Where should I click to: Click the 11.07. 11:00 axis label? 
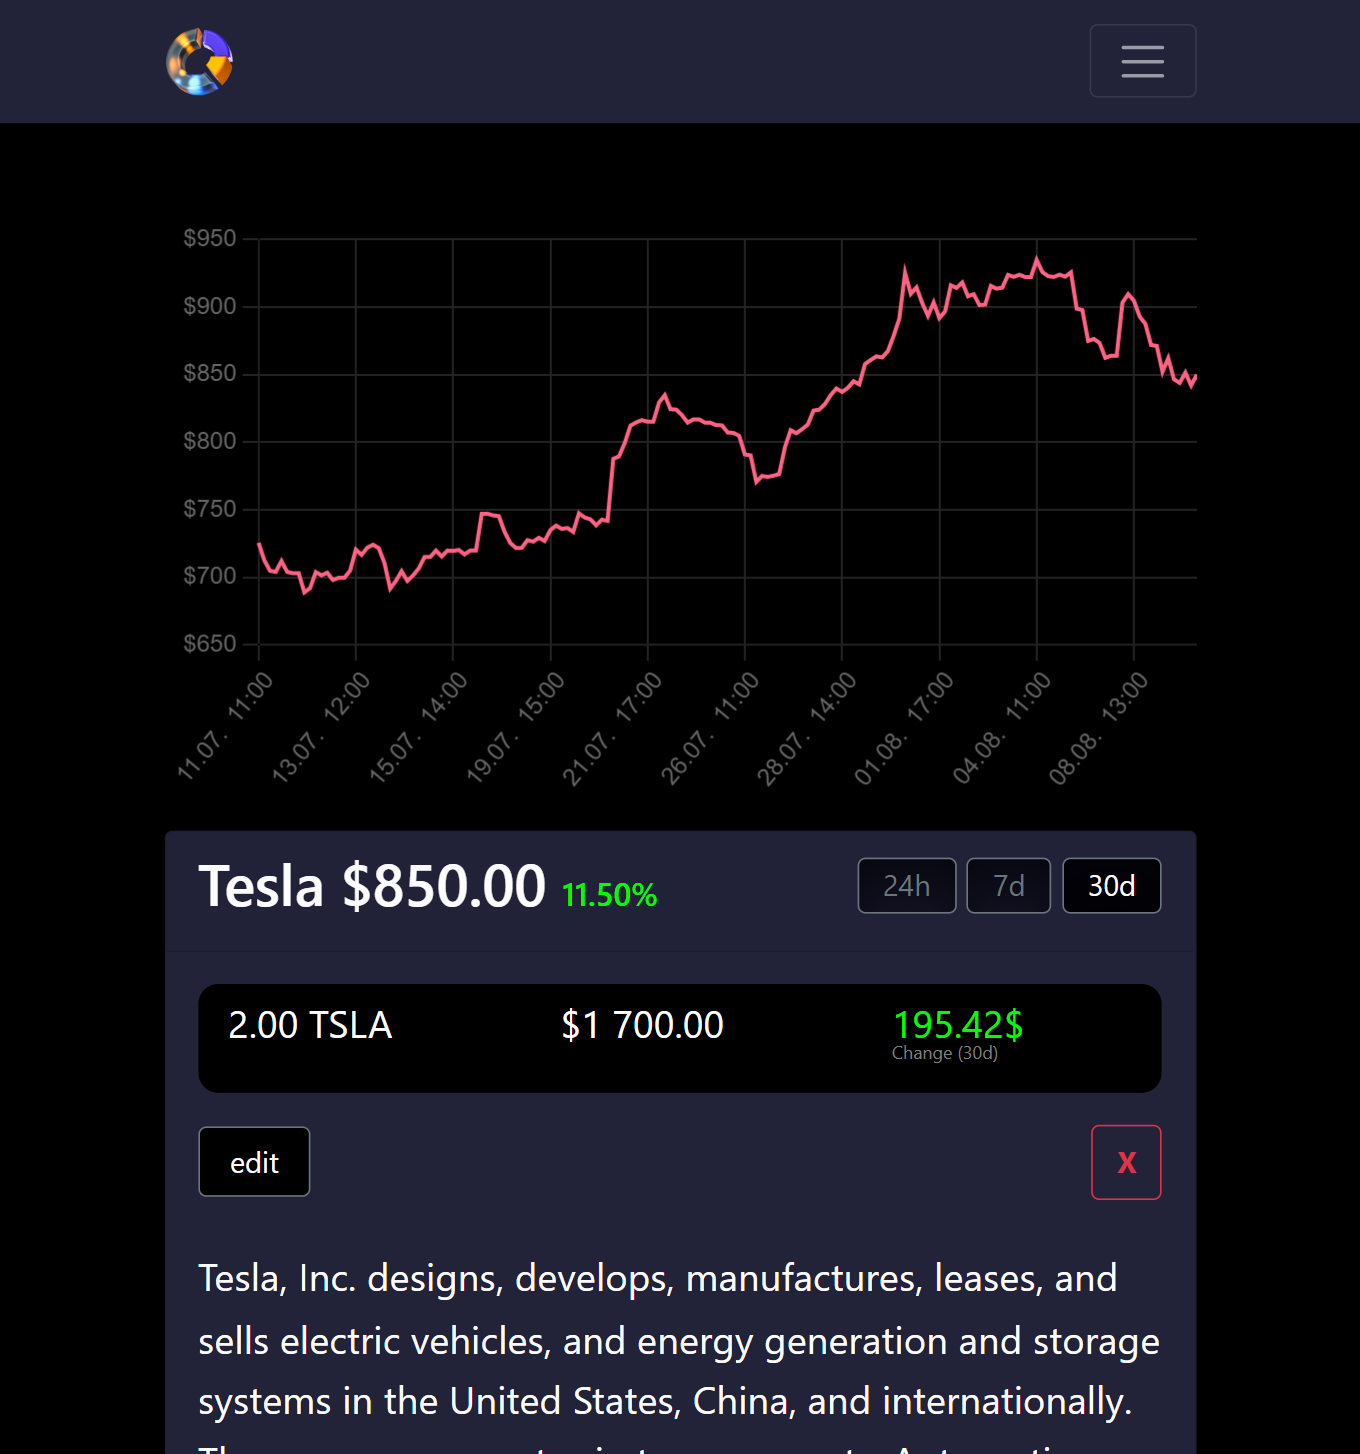tap(225, 726)
